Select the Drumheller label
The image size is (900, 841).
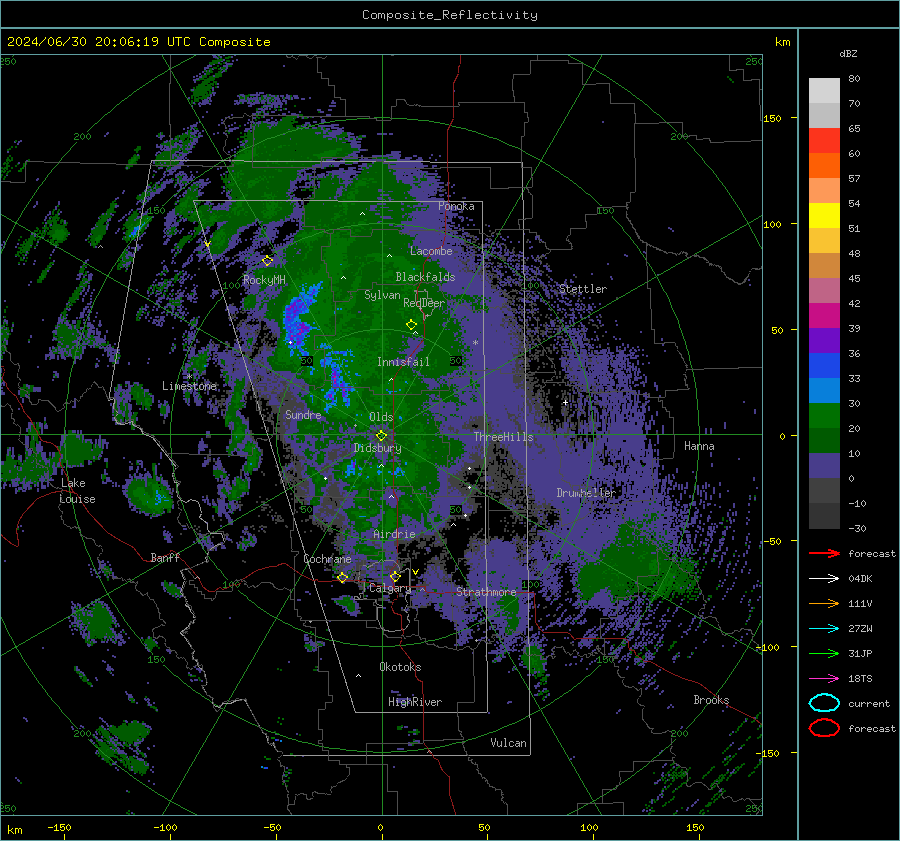point(586,493)
